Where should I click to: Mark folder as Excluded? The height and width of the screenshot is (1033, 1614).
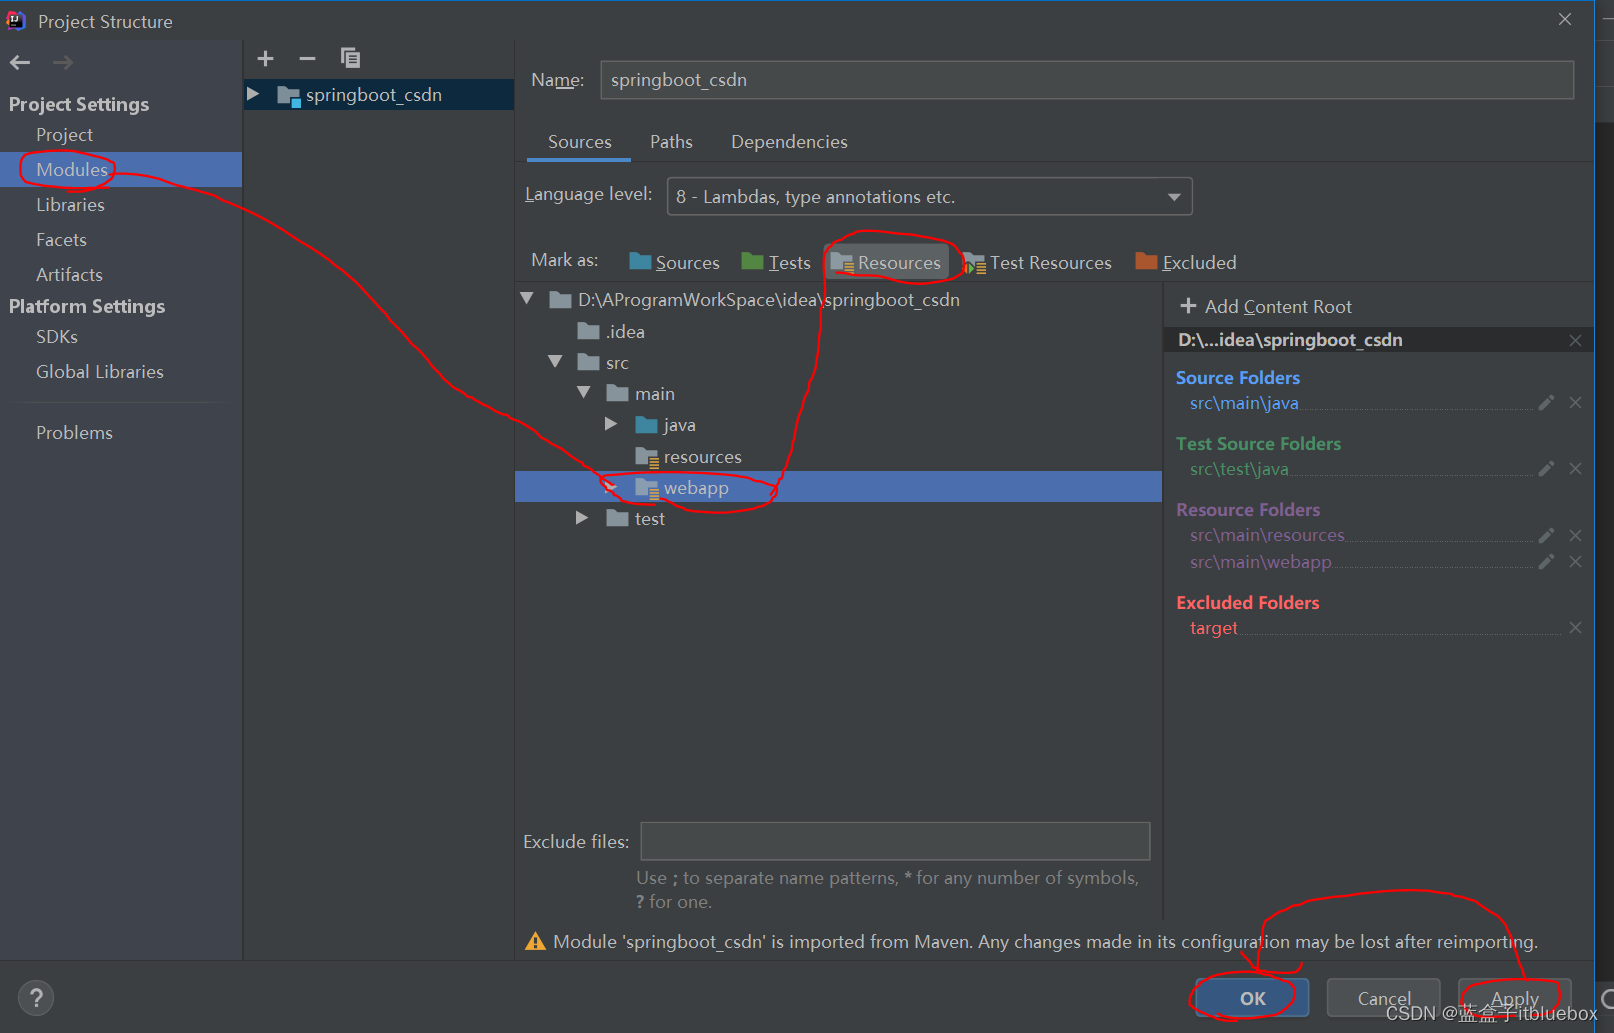pos(1186,262)
